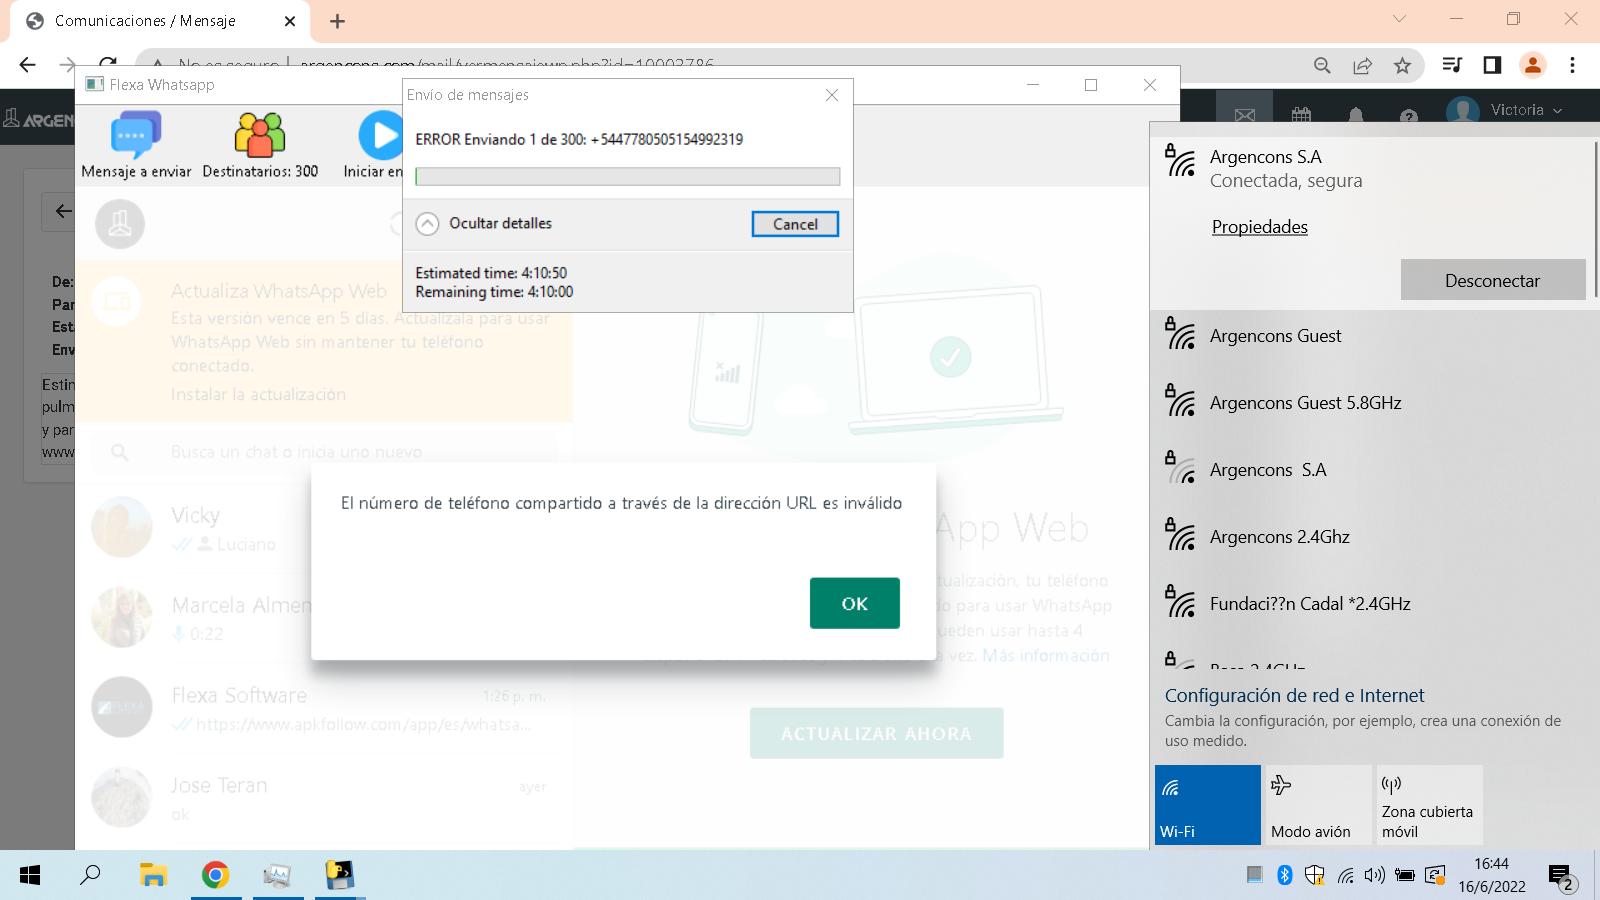
Task: Select the Comunicaciones / Mensaje tab
Action: (160, 21)
